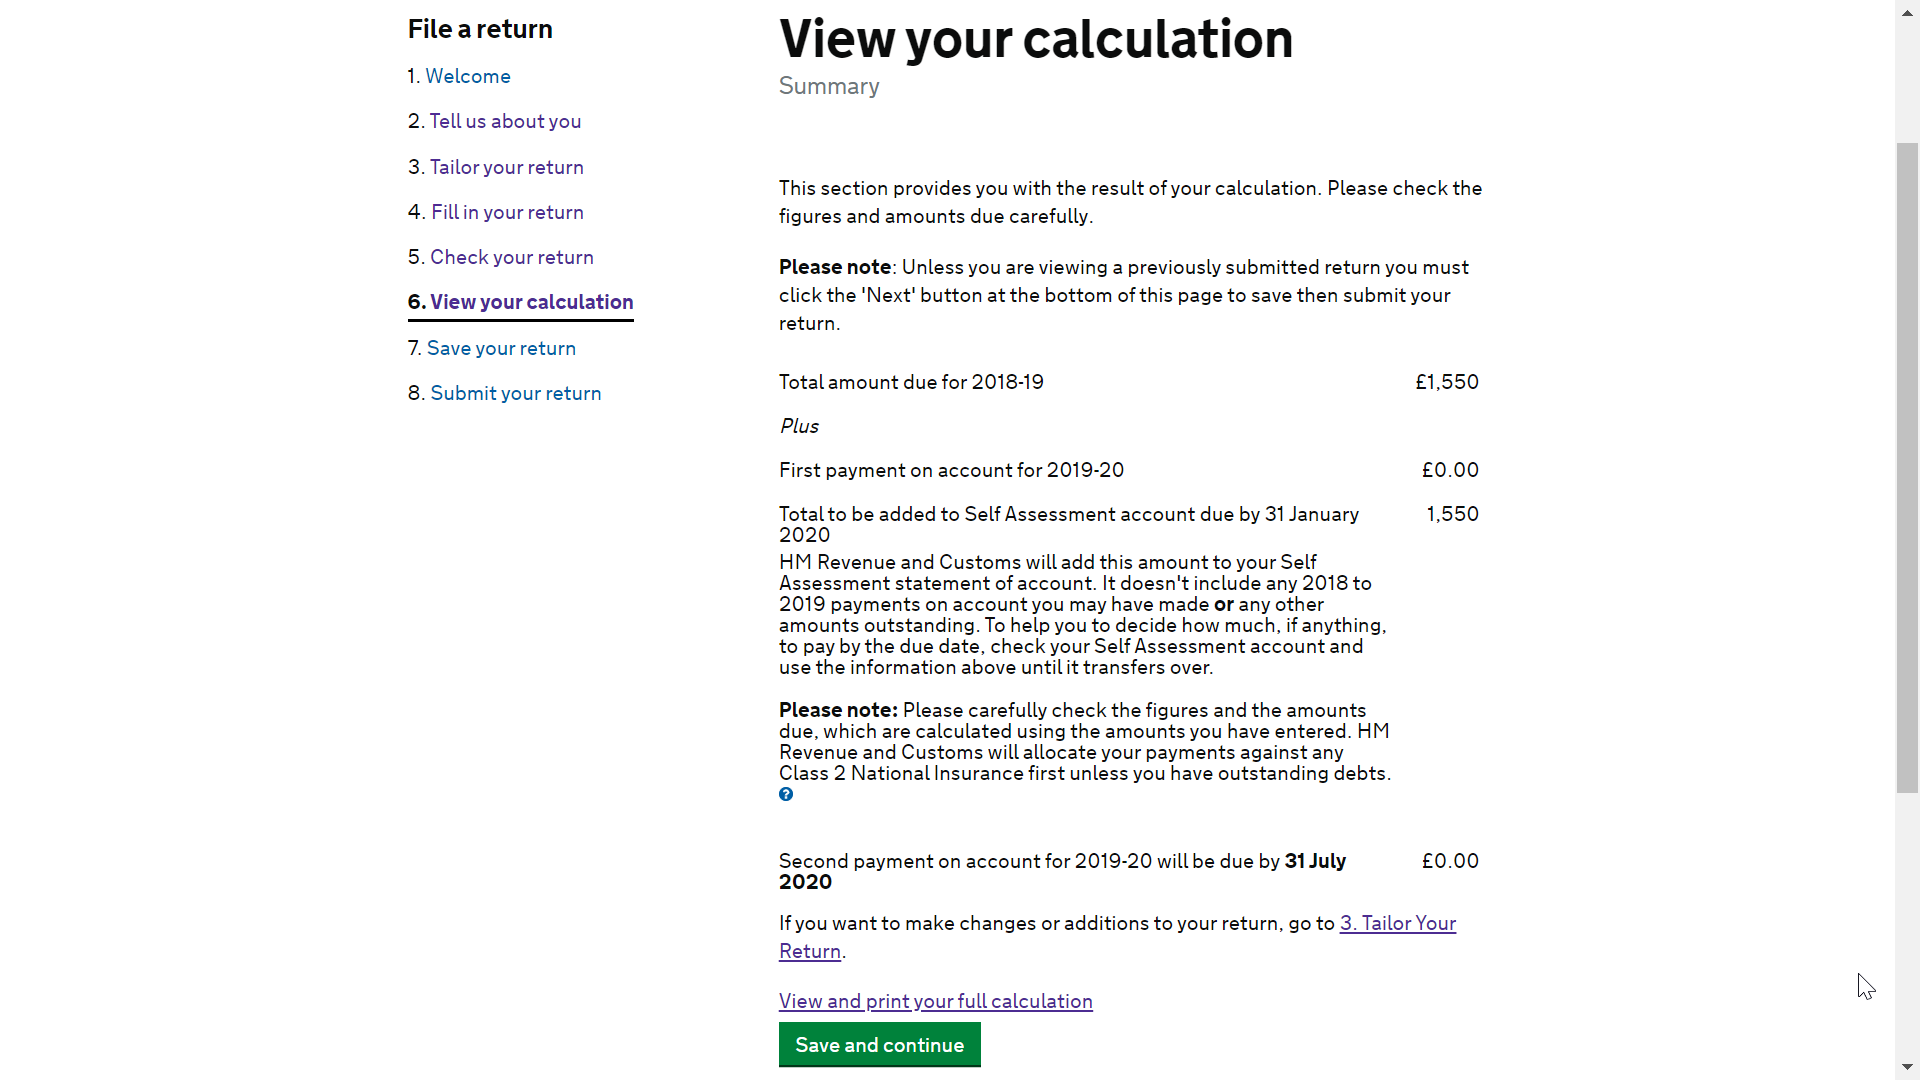The image size is (1920, 1080).
Task: Select View your calculation step
Action: click(x=531, y=302)
